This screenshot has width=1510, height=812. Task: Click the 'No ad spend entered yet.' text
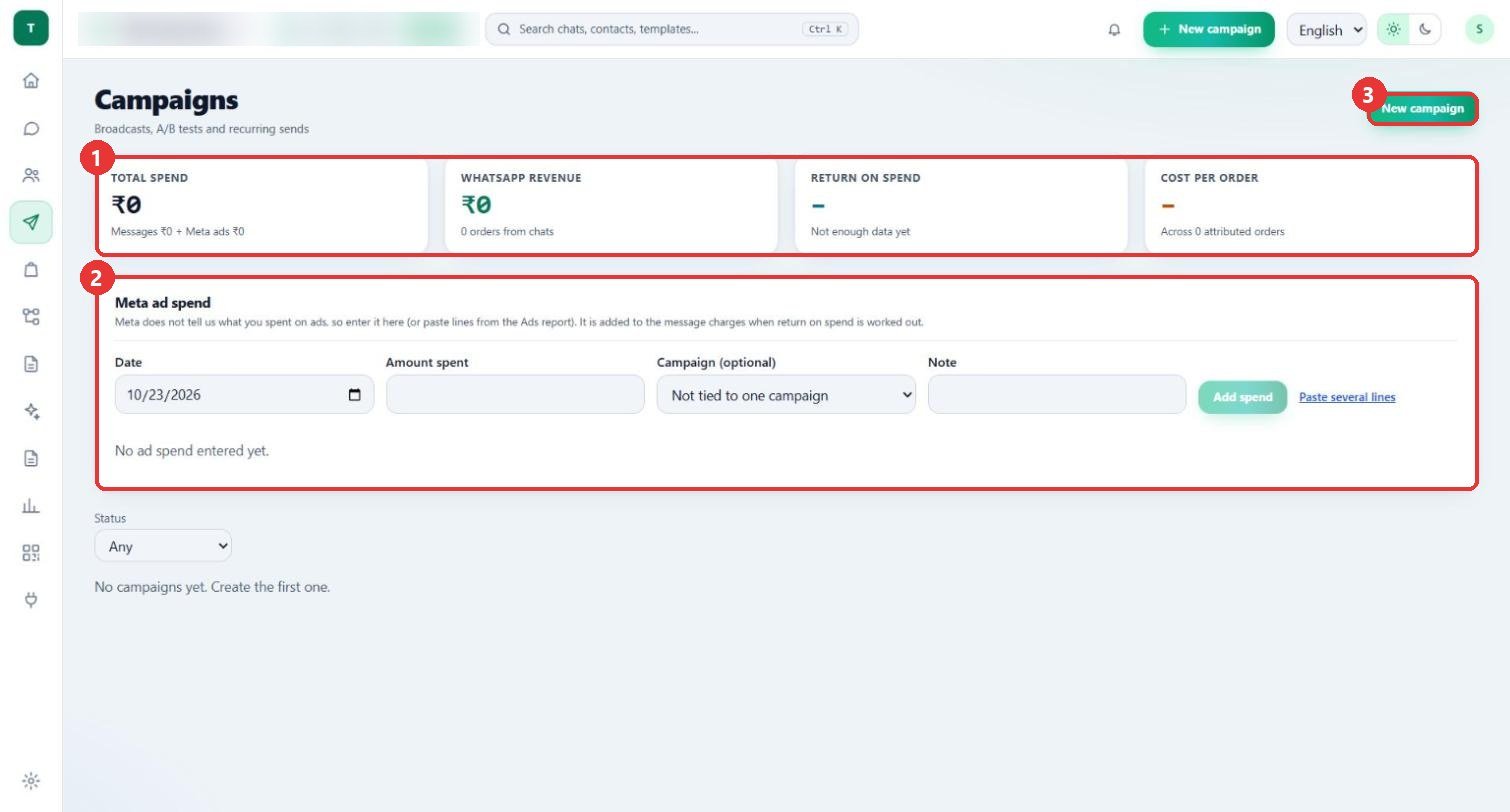(192, 450)
